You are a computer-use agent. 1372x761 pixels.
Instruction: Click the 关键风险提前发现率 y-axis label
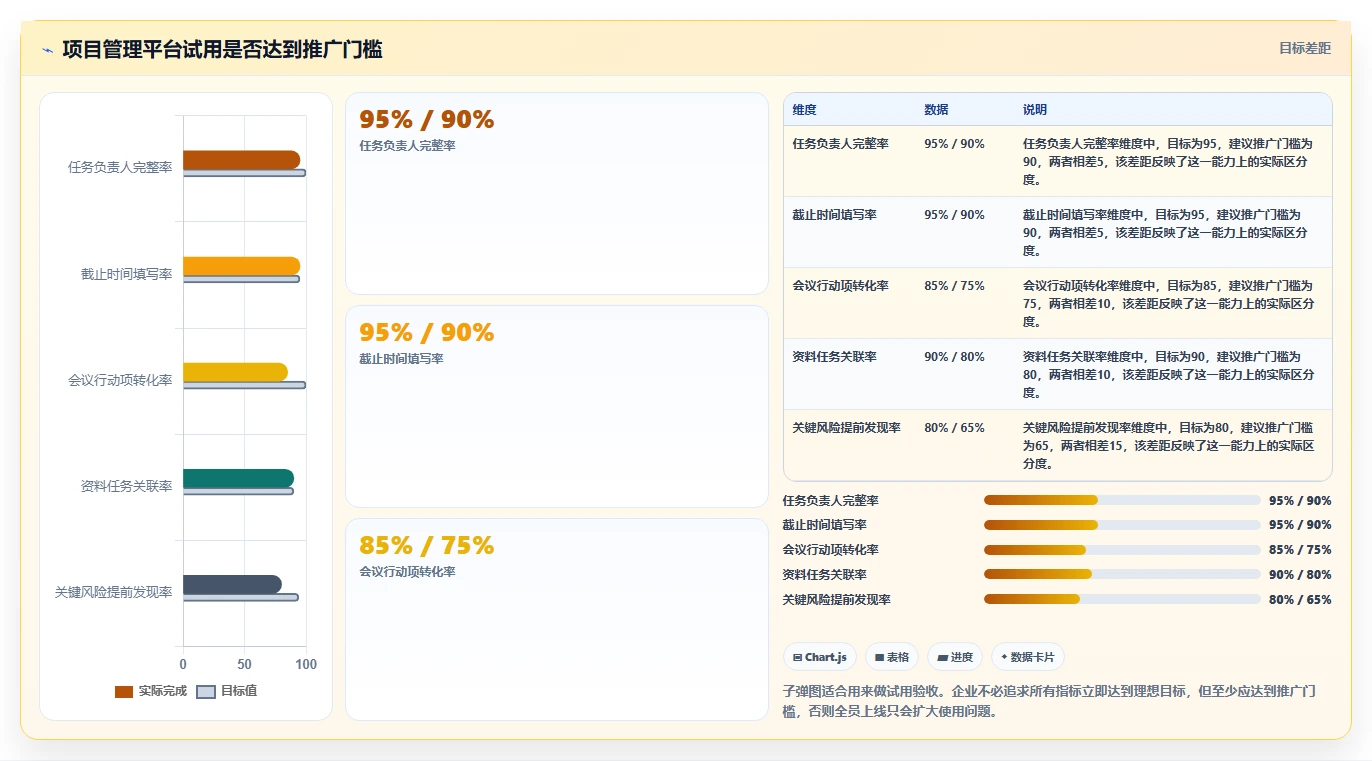coord(114,592)
